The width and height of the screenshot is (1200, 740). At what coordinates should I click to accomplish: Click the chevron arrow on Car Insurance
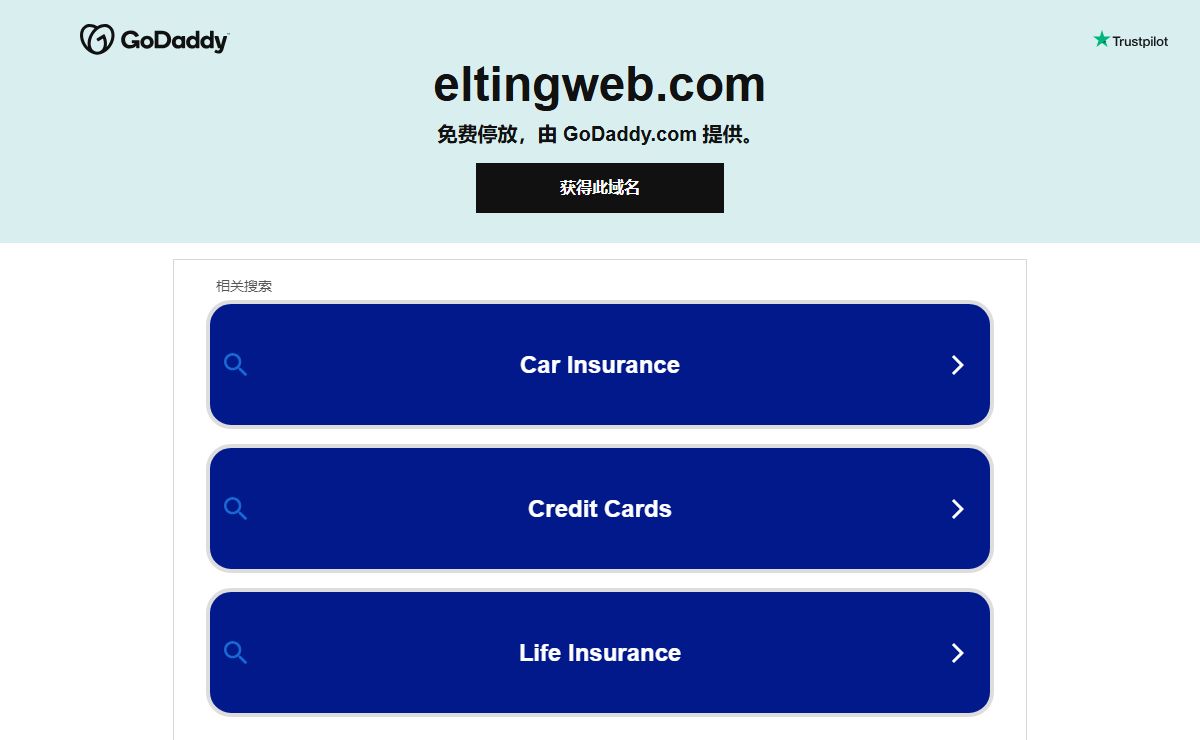957,365
